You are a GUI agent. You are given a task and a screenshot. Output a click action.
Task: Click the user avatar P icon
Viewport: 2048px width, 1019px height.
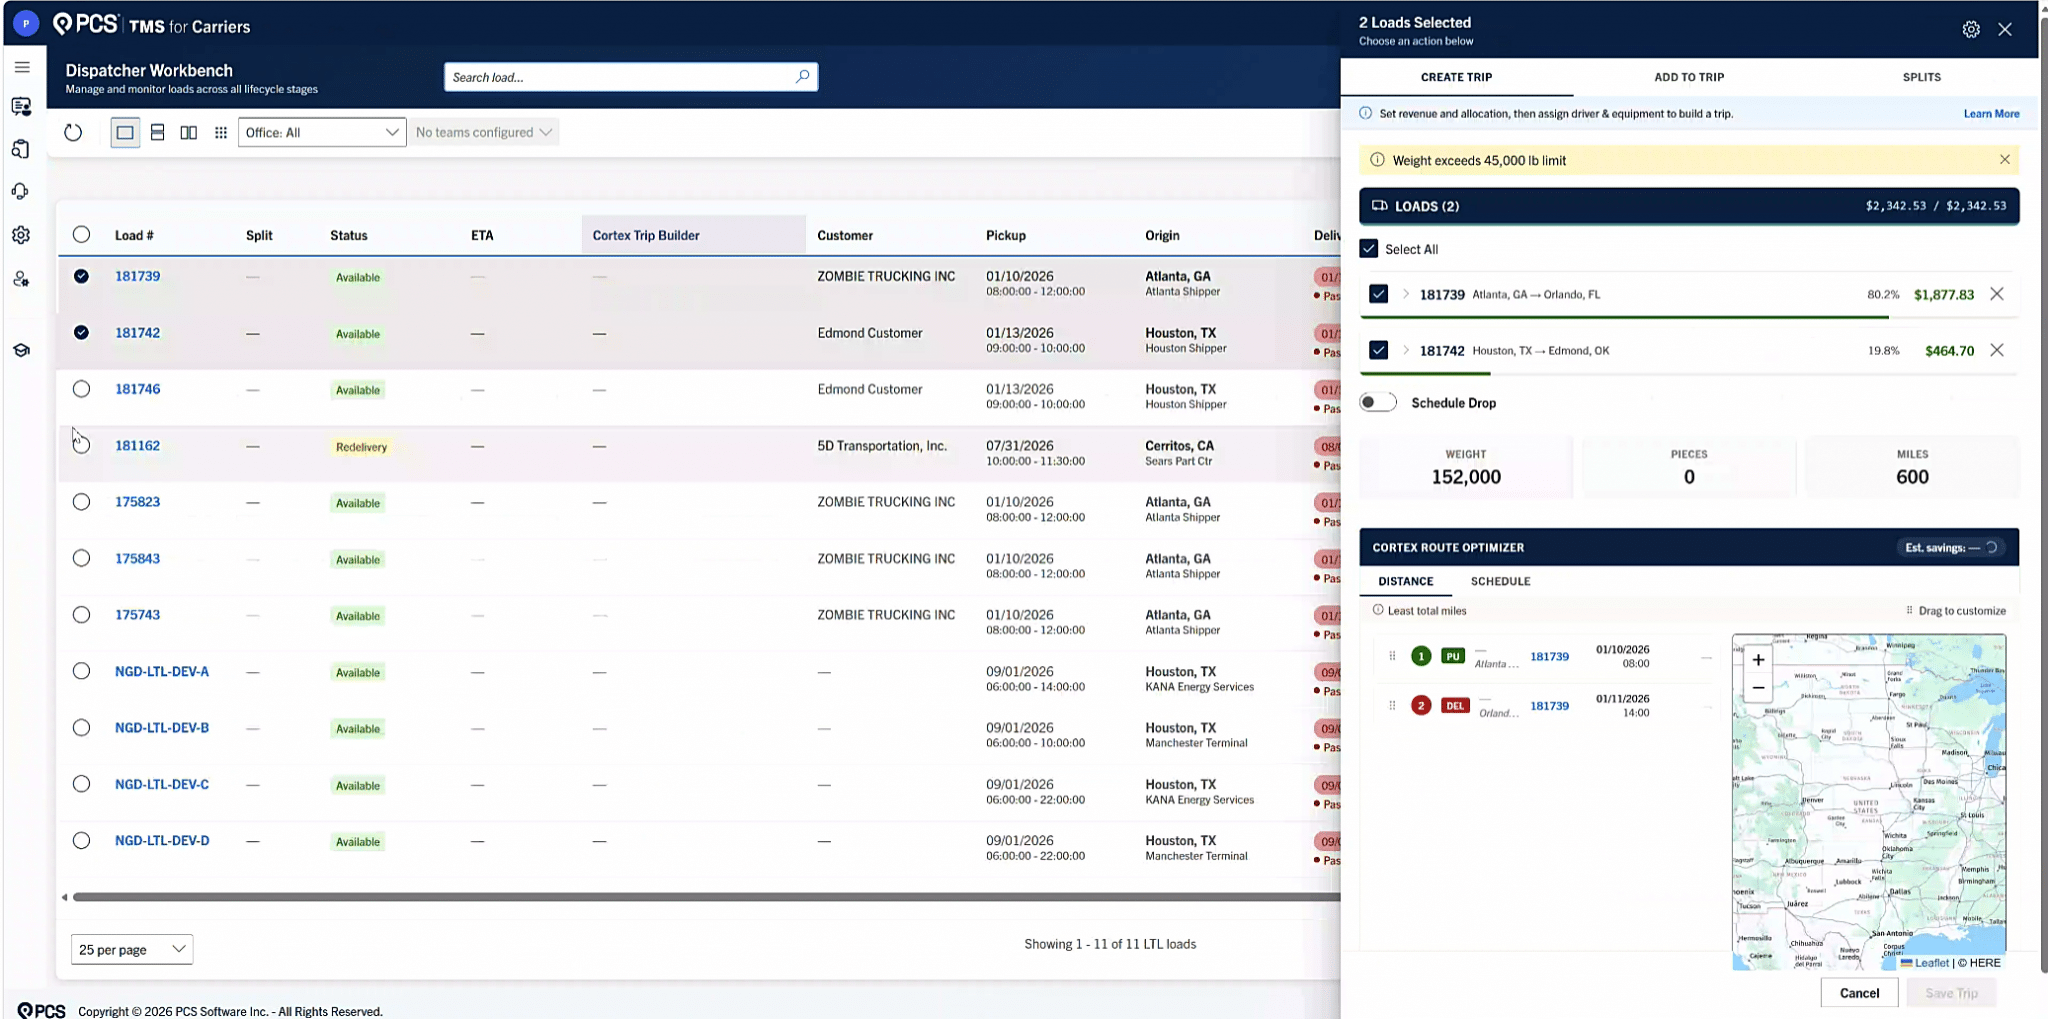pos(26,23)
